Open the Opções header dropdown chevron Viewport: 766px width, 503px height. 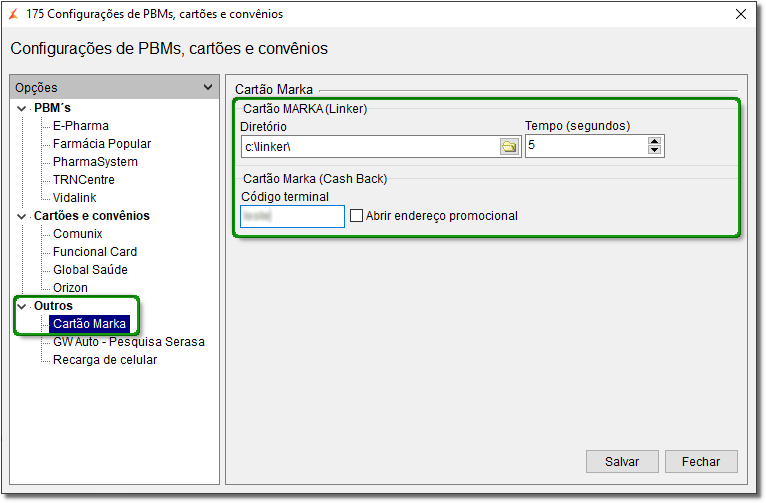pos(208,87)
